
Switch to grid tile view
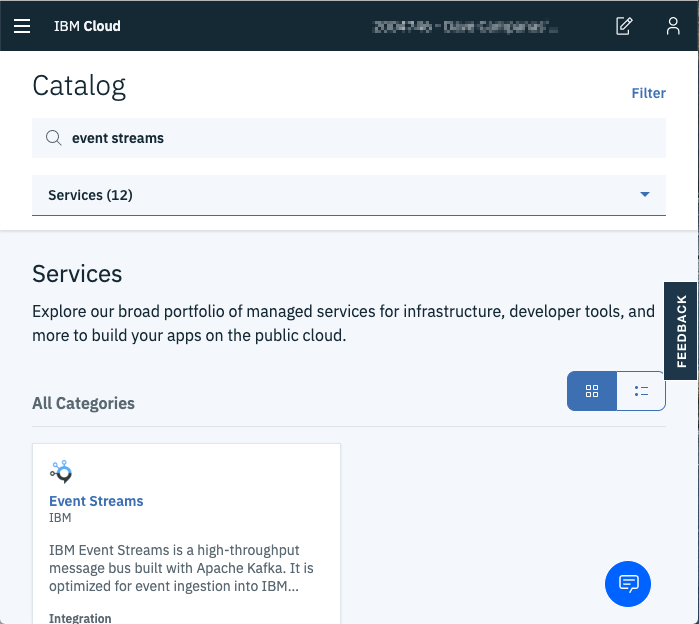592,391
